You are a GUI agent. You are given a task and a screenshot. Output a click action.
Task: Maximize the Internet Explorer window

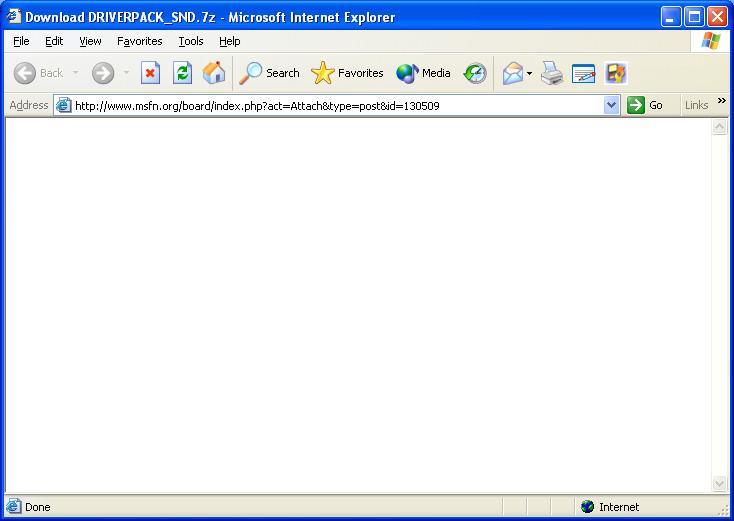[694, 17]
